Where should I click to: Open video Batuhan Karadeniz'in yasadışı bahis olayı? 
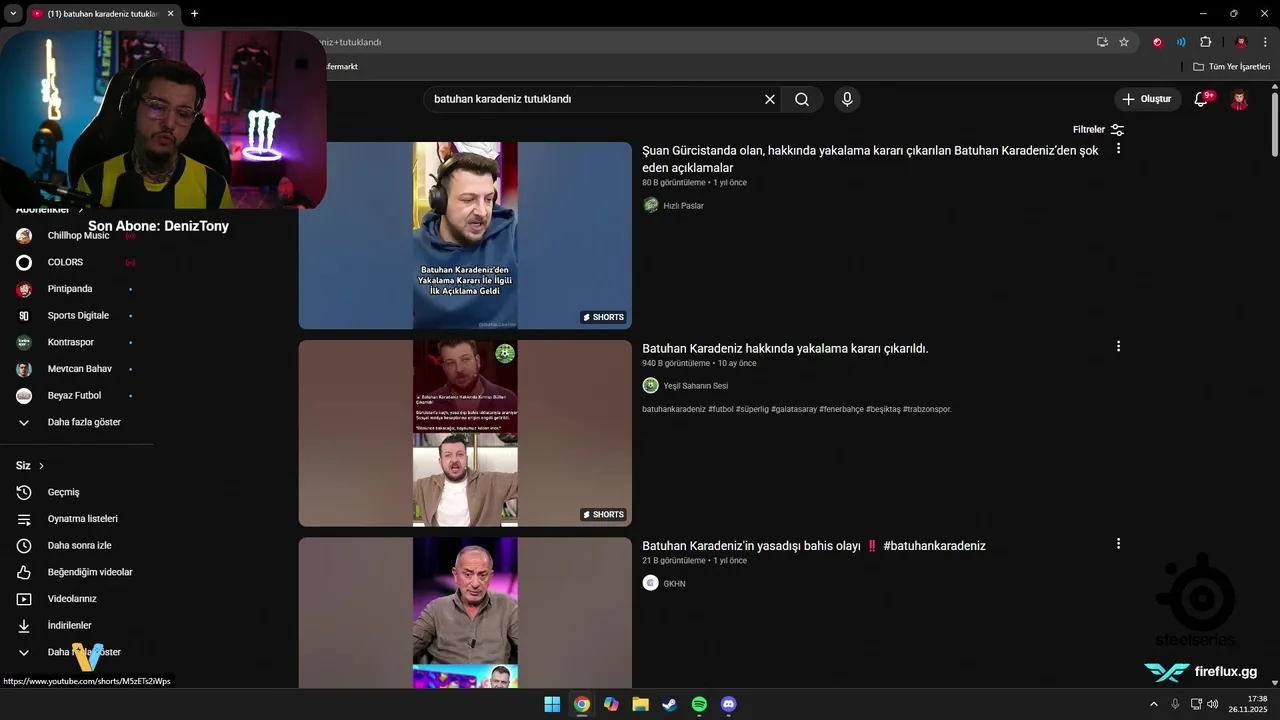[814, 546]
